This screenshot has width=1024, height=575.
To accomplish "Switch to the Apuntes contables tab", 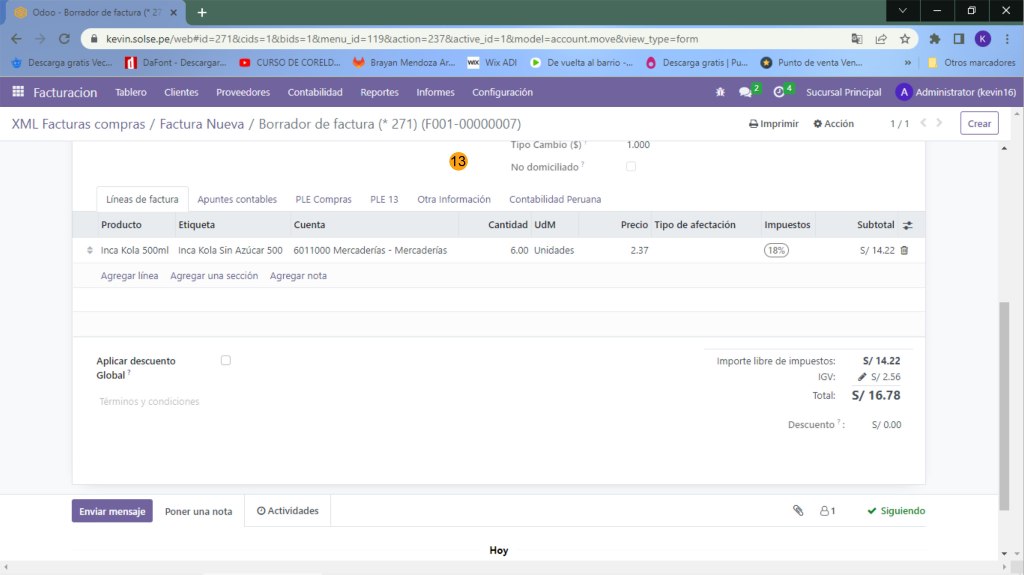I will [x=237, y=199].
